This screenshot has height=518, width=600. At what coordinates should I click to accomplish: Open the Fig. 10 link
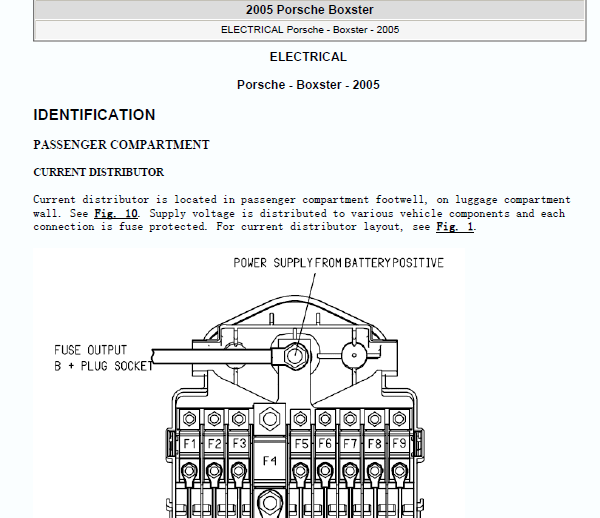[x=116, y=213]
